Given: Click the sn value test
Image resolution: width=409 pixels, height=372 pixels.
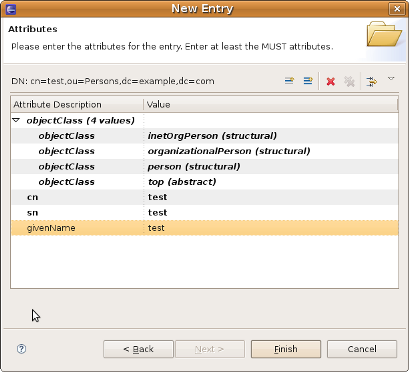Looking at the screenshot, I should 157,212.
